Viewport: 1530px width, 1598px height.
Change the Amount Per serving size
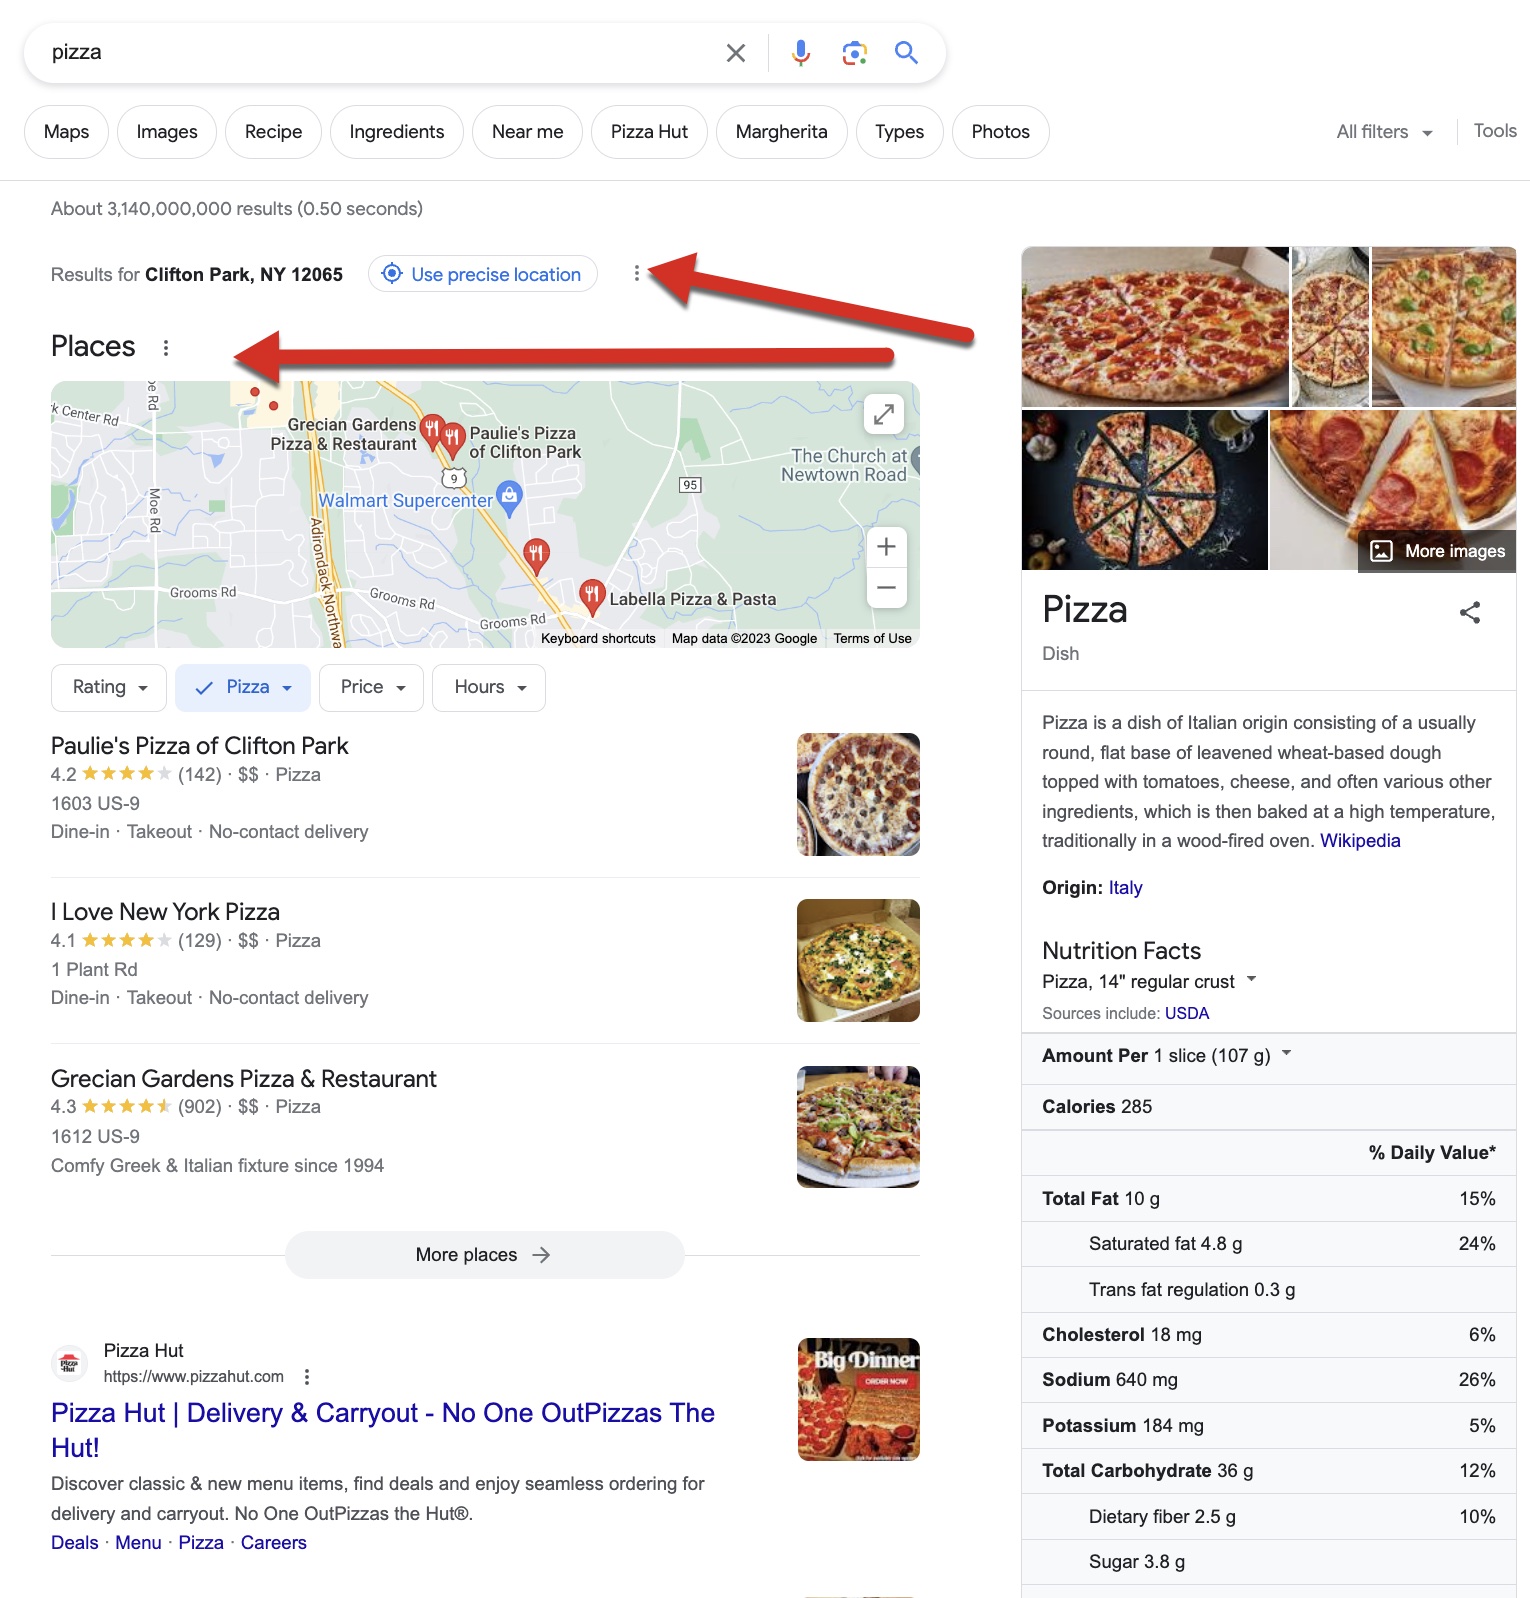pyautogui.click(x=1286, y=1054)
